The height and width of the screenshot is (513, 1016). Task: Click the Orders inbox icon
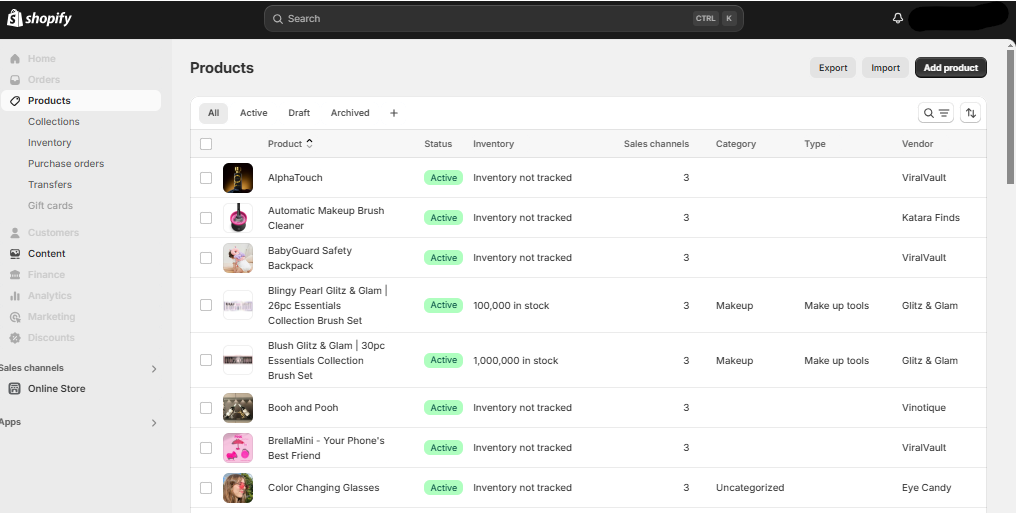pos(15,80)
